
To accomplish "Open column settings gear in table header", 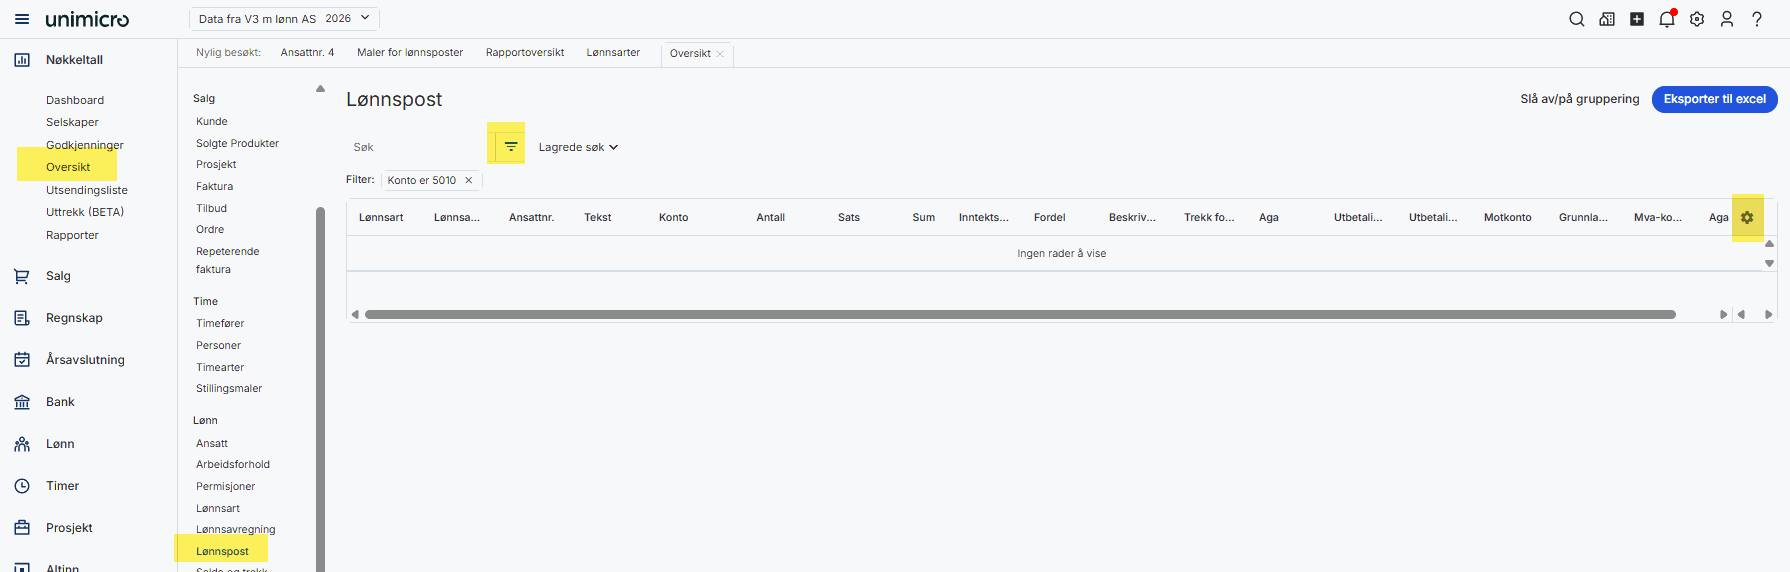I will tap(1747, 217).
